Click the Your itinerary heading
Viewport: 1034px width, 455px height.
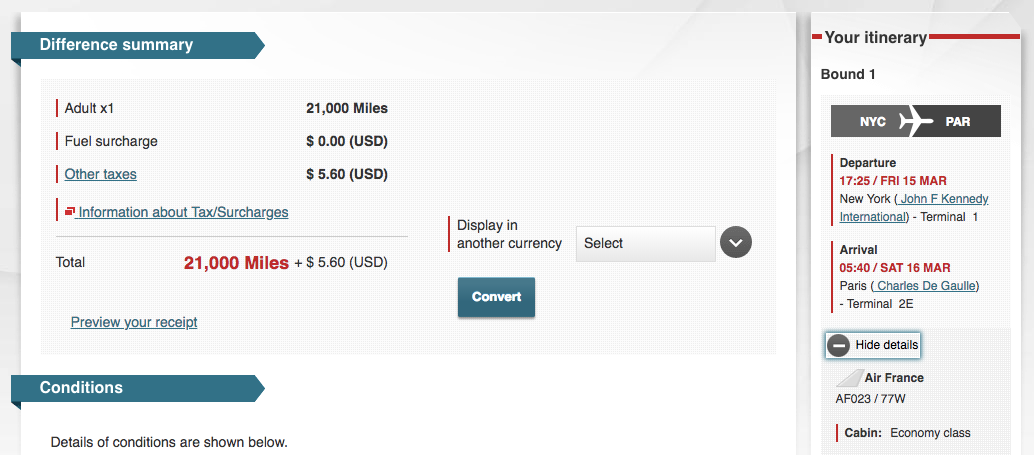pos(875,38)
